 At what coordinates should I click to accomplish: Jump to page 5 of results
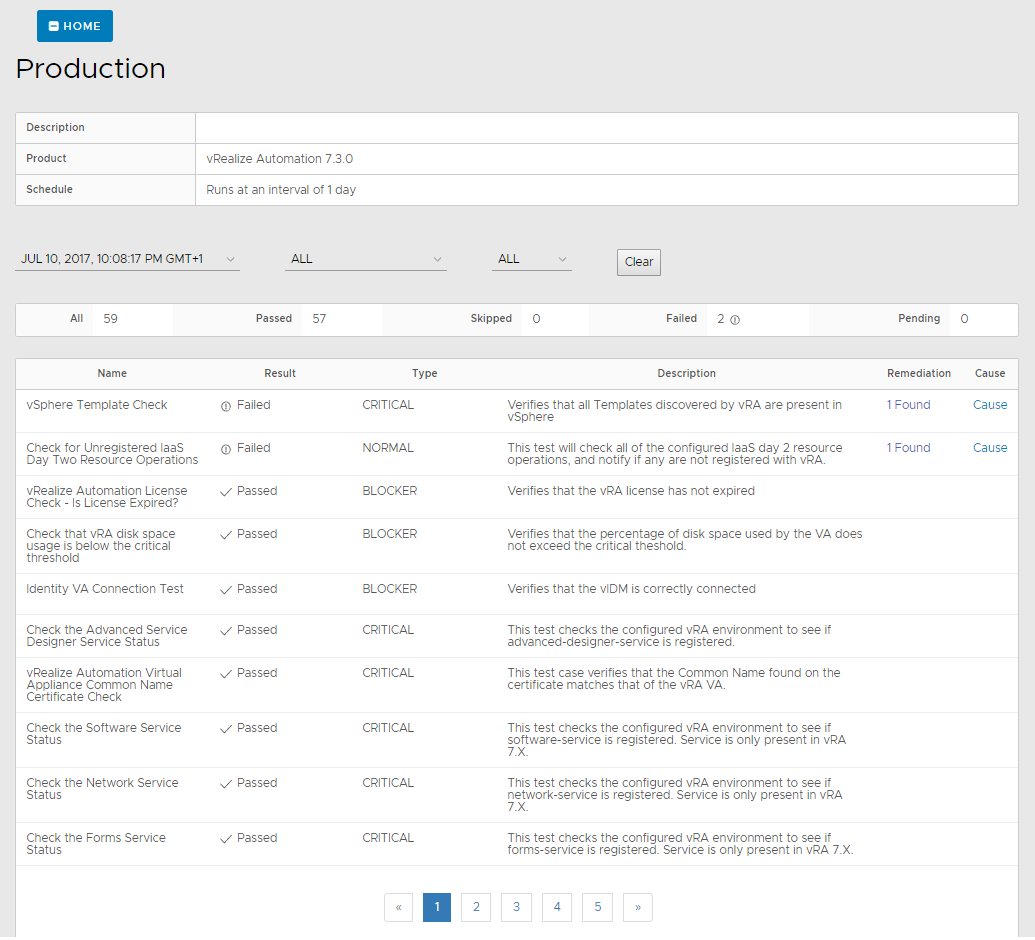coord(597,907)
